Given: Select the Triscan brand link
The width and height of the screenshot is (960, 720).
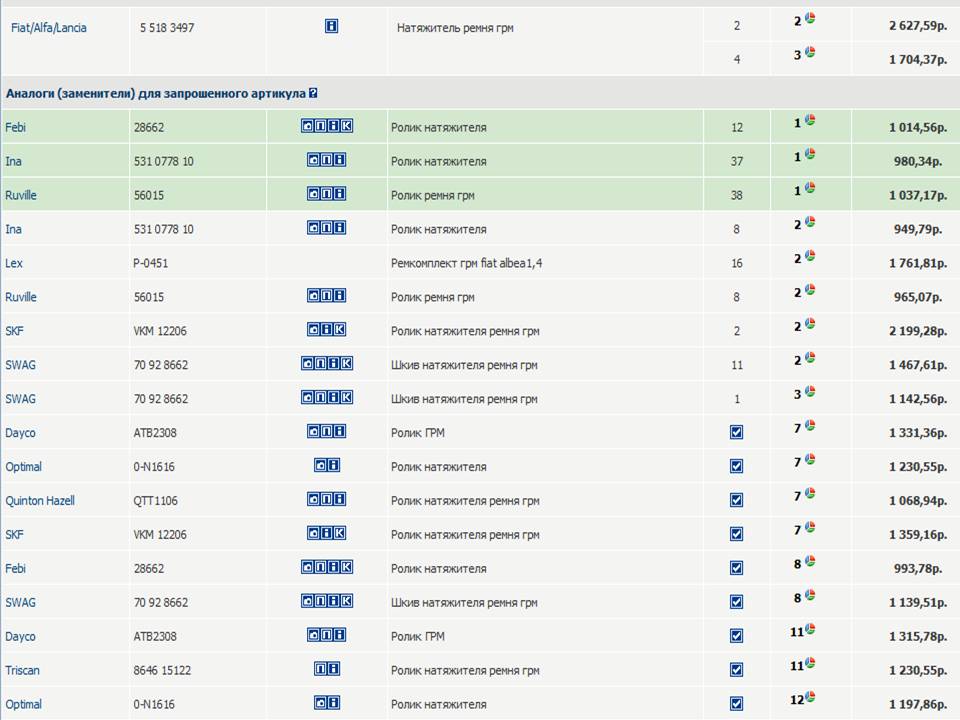Looking at the screenshot, I should point(23,670).
